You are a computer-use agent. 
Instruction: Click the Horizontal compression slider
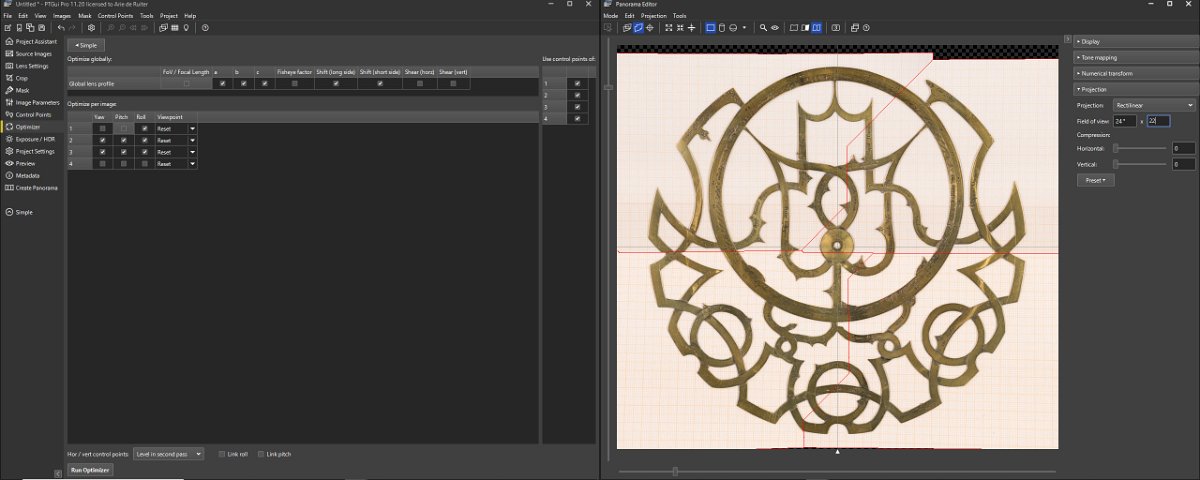[x=1140, y=148]
